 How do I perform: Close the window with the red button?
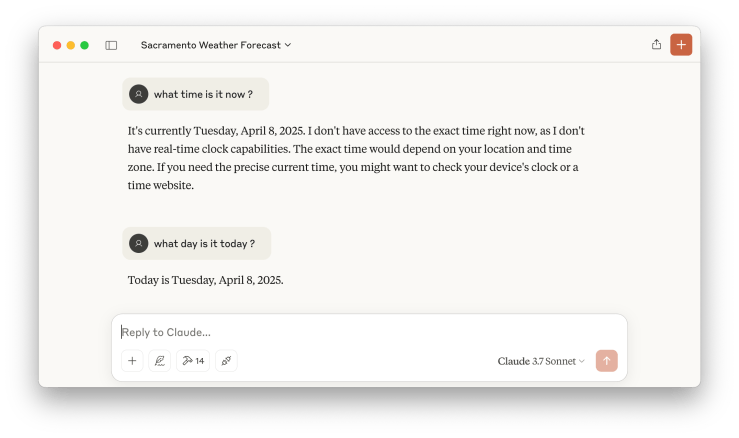point(57,45)
